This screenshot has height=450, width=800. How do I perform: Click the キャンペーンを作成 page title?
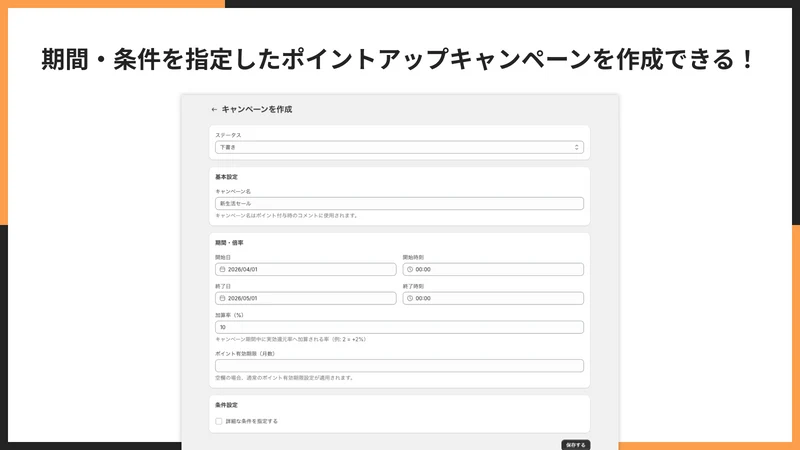coord(257,109)
